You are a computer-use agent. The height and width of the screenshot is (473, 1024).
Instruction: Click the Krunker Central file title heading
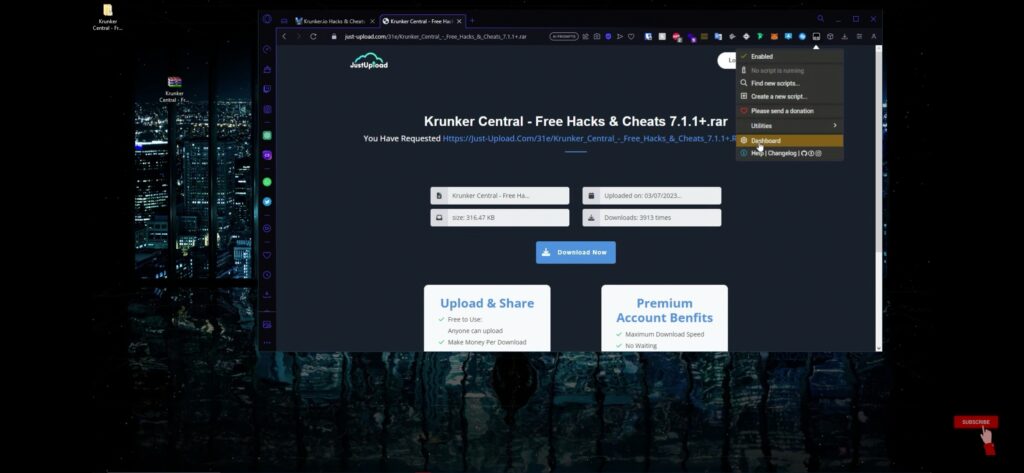click(x=575, y=122)
